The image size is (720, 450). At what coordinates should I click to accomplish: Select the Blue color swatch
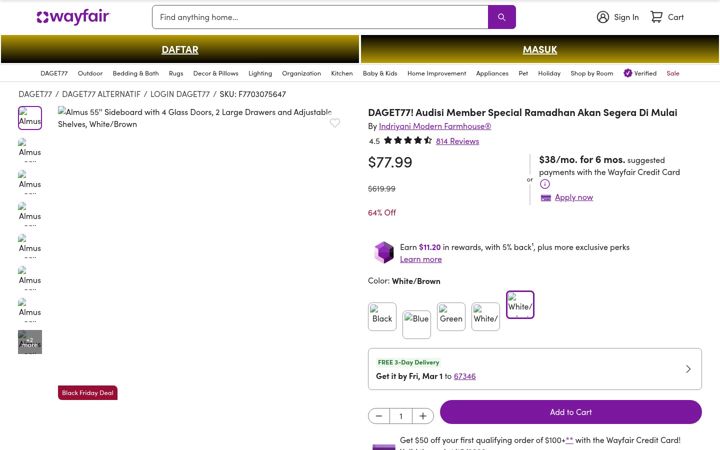(416, 325)
